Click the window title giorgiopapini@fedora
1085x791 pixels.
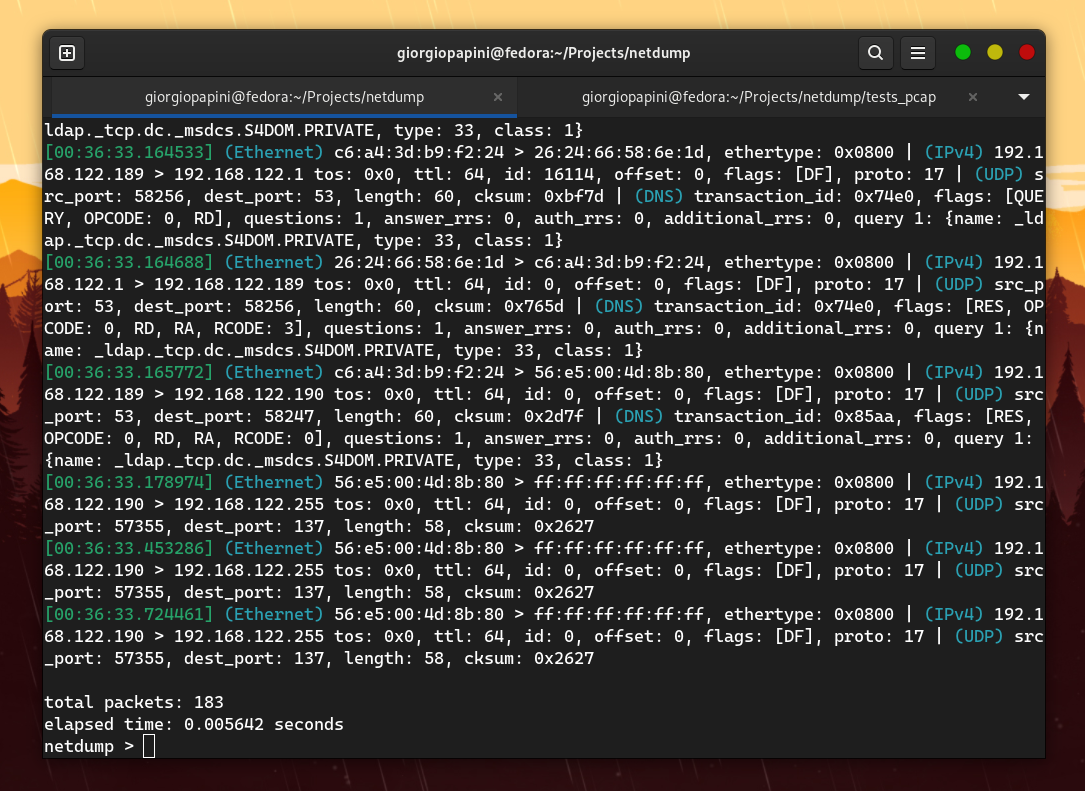click(x=544, y=53)
